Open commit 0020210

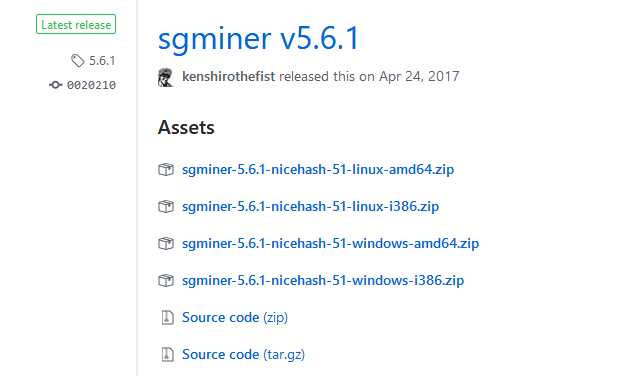click(x=91, y=85)
